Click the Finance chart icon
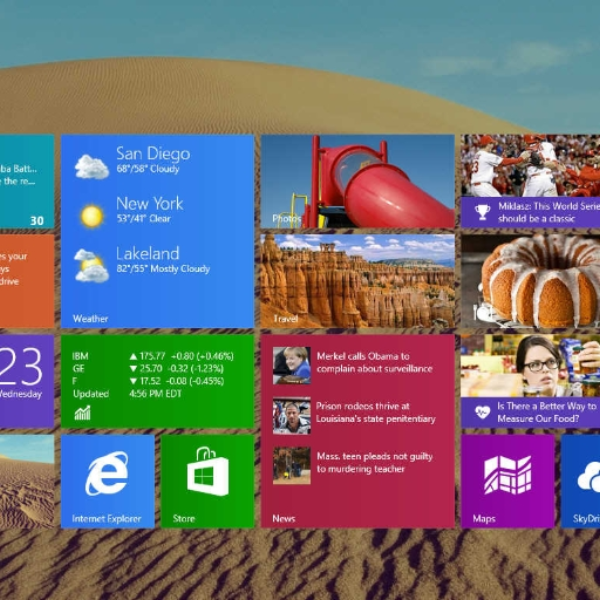The width and height of the screenshot is (600, 600). (83, 412)
